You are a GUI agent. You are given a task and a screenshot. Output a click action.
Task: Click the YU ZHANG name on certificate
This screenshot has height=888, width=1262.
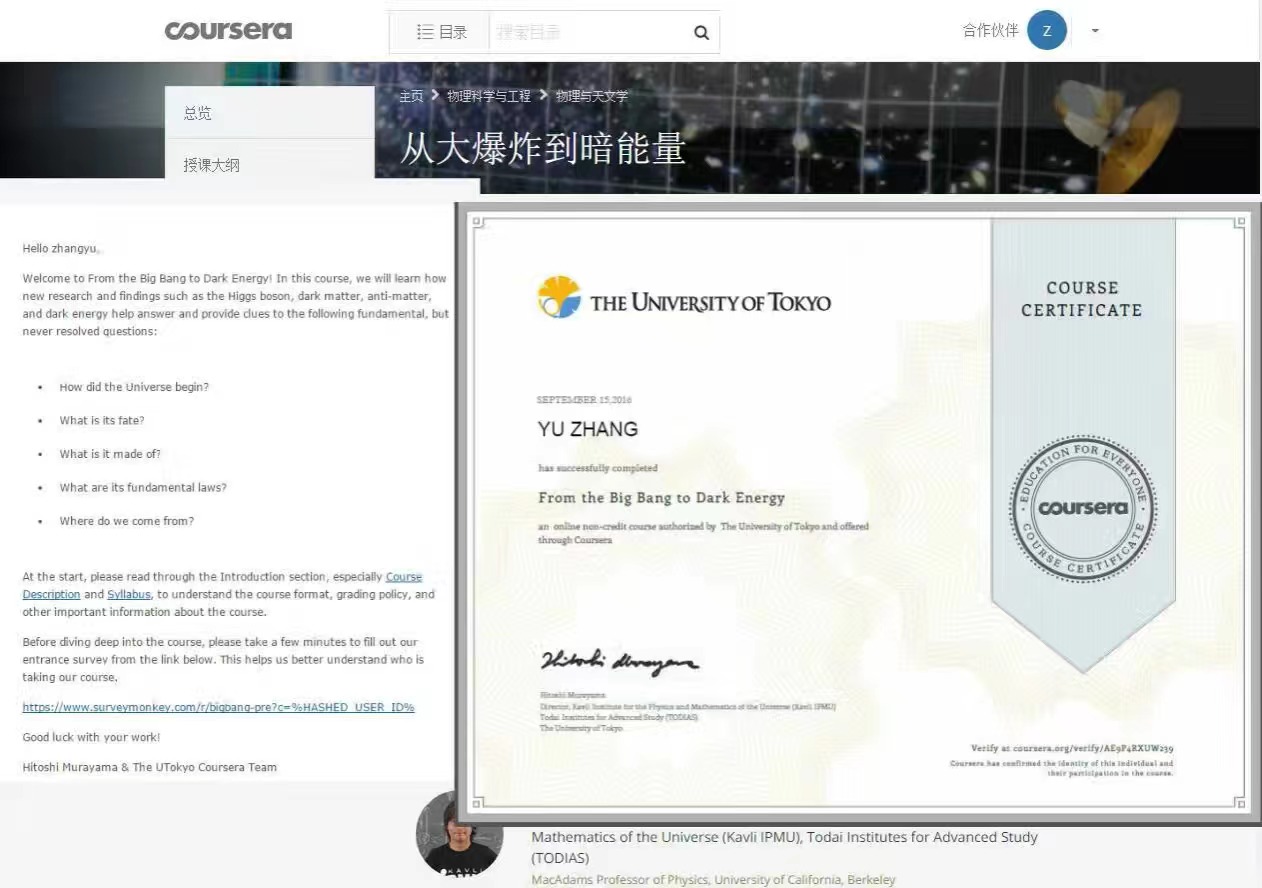click(587, 429)
